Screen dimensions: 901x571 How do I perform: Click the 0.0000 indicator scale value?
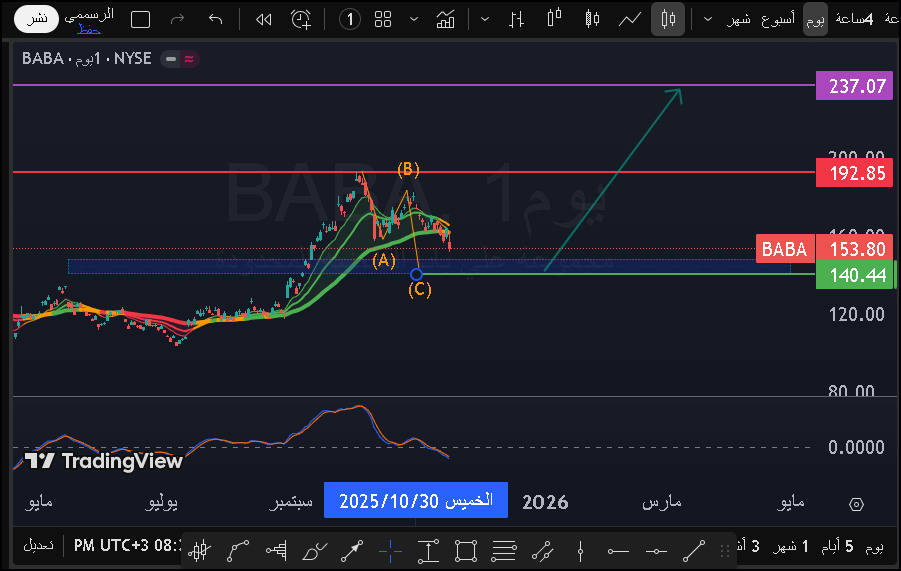[x=856, y=447]
